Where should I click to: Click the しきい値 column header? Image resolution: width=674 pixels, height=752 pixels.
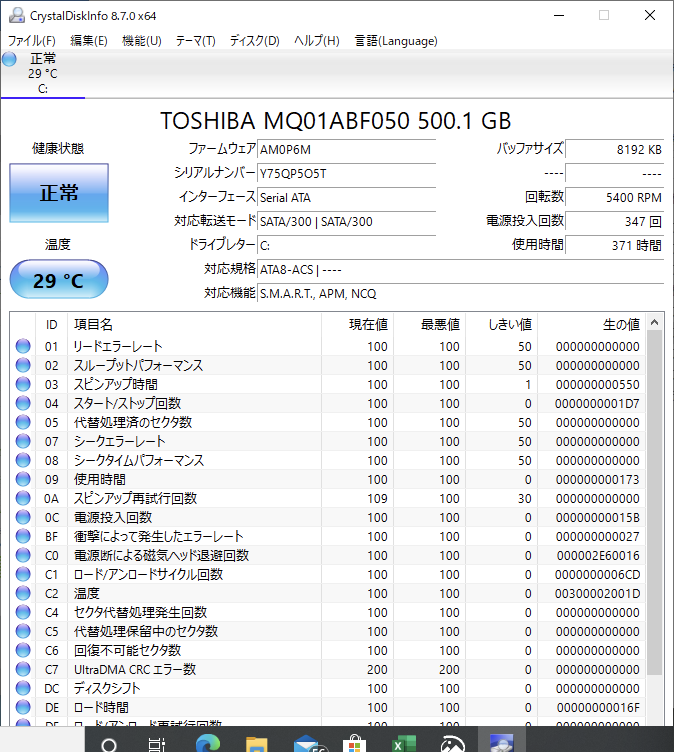pyautogui.click(x=501, y=325)
